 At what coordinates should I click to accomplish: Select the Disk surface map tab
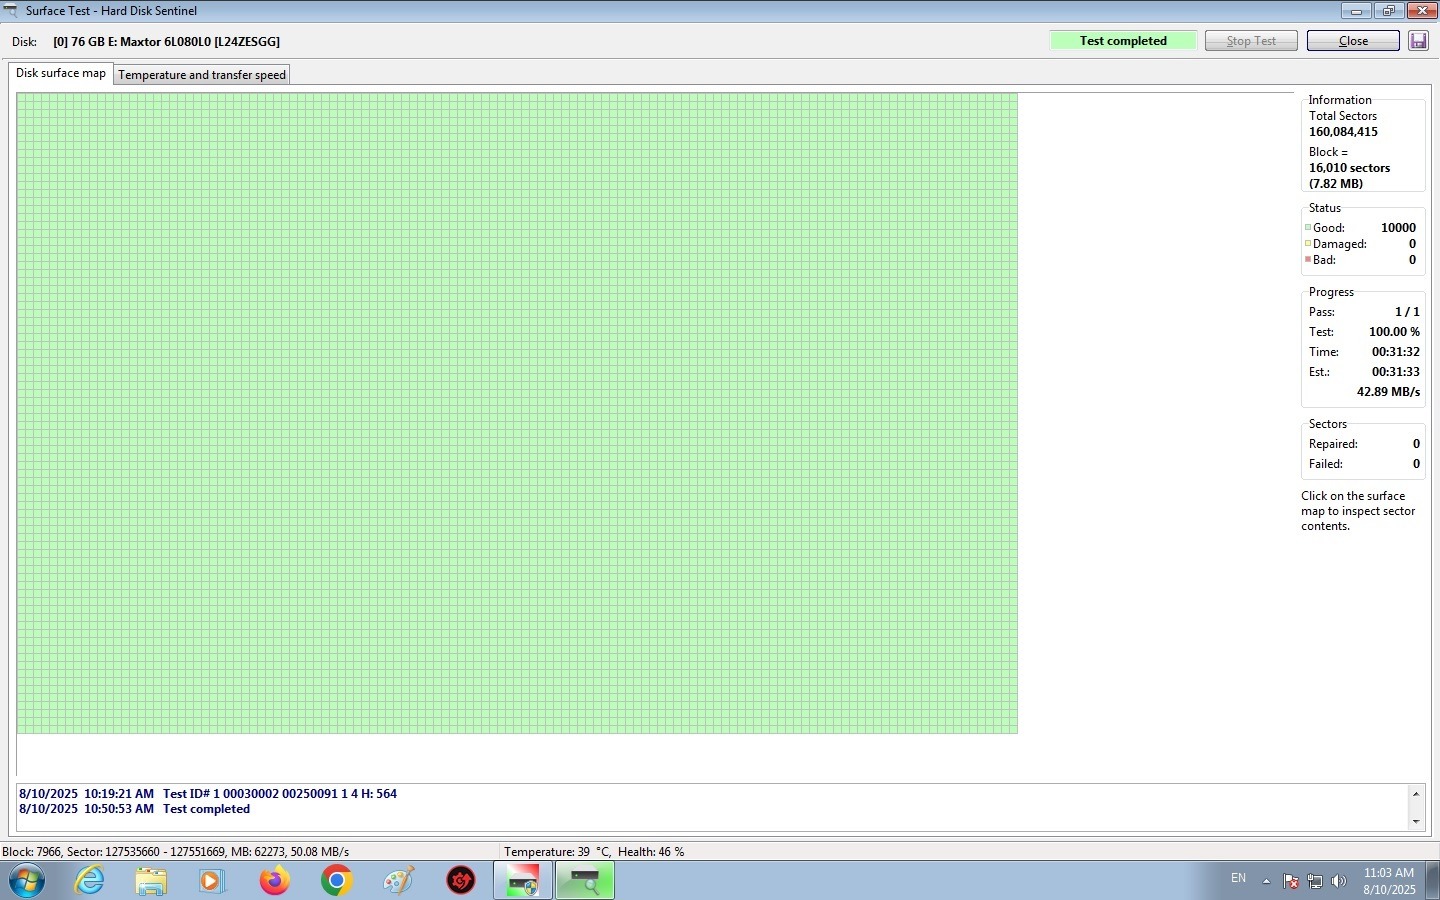(x=61, y=73)
